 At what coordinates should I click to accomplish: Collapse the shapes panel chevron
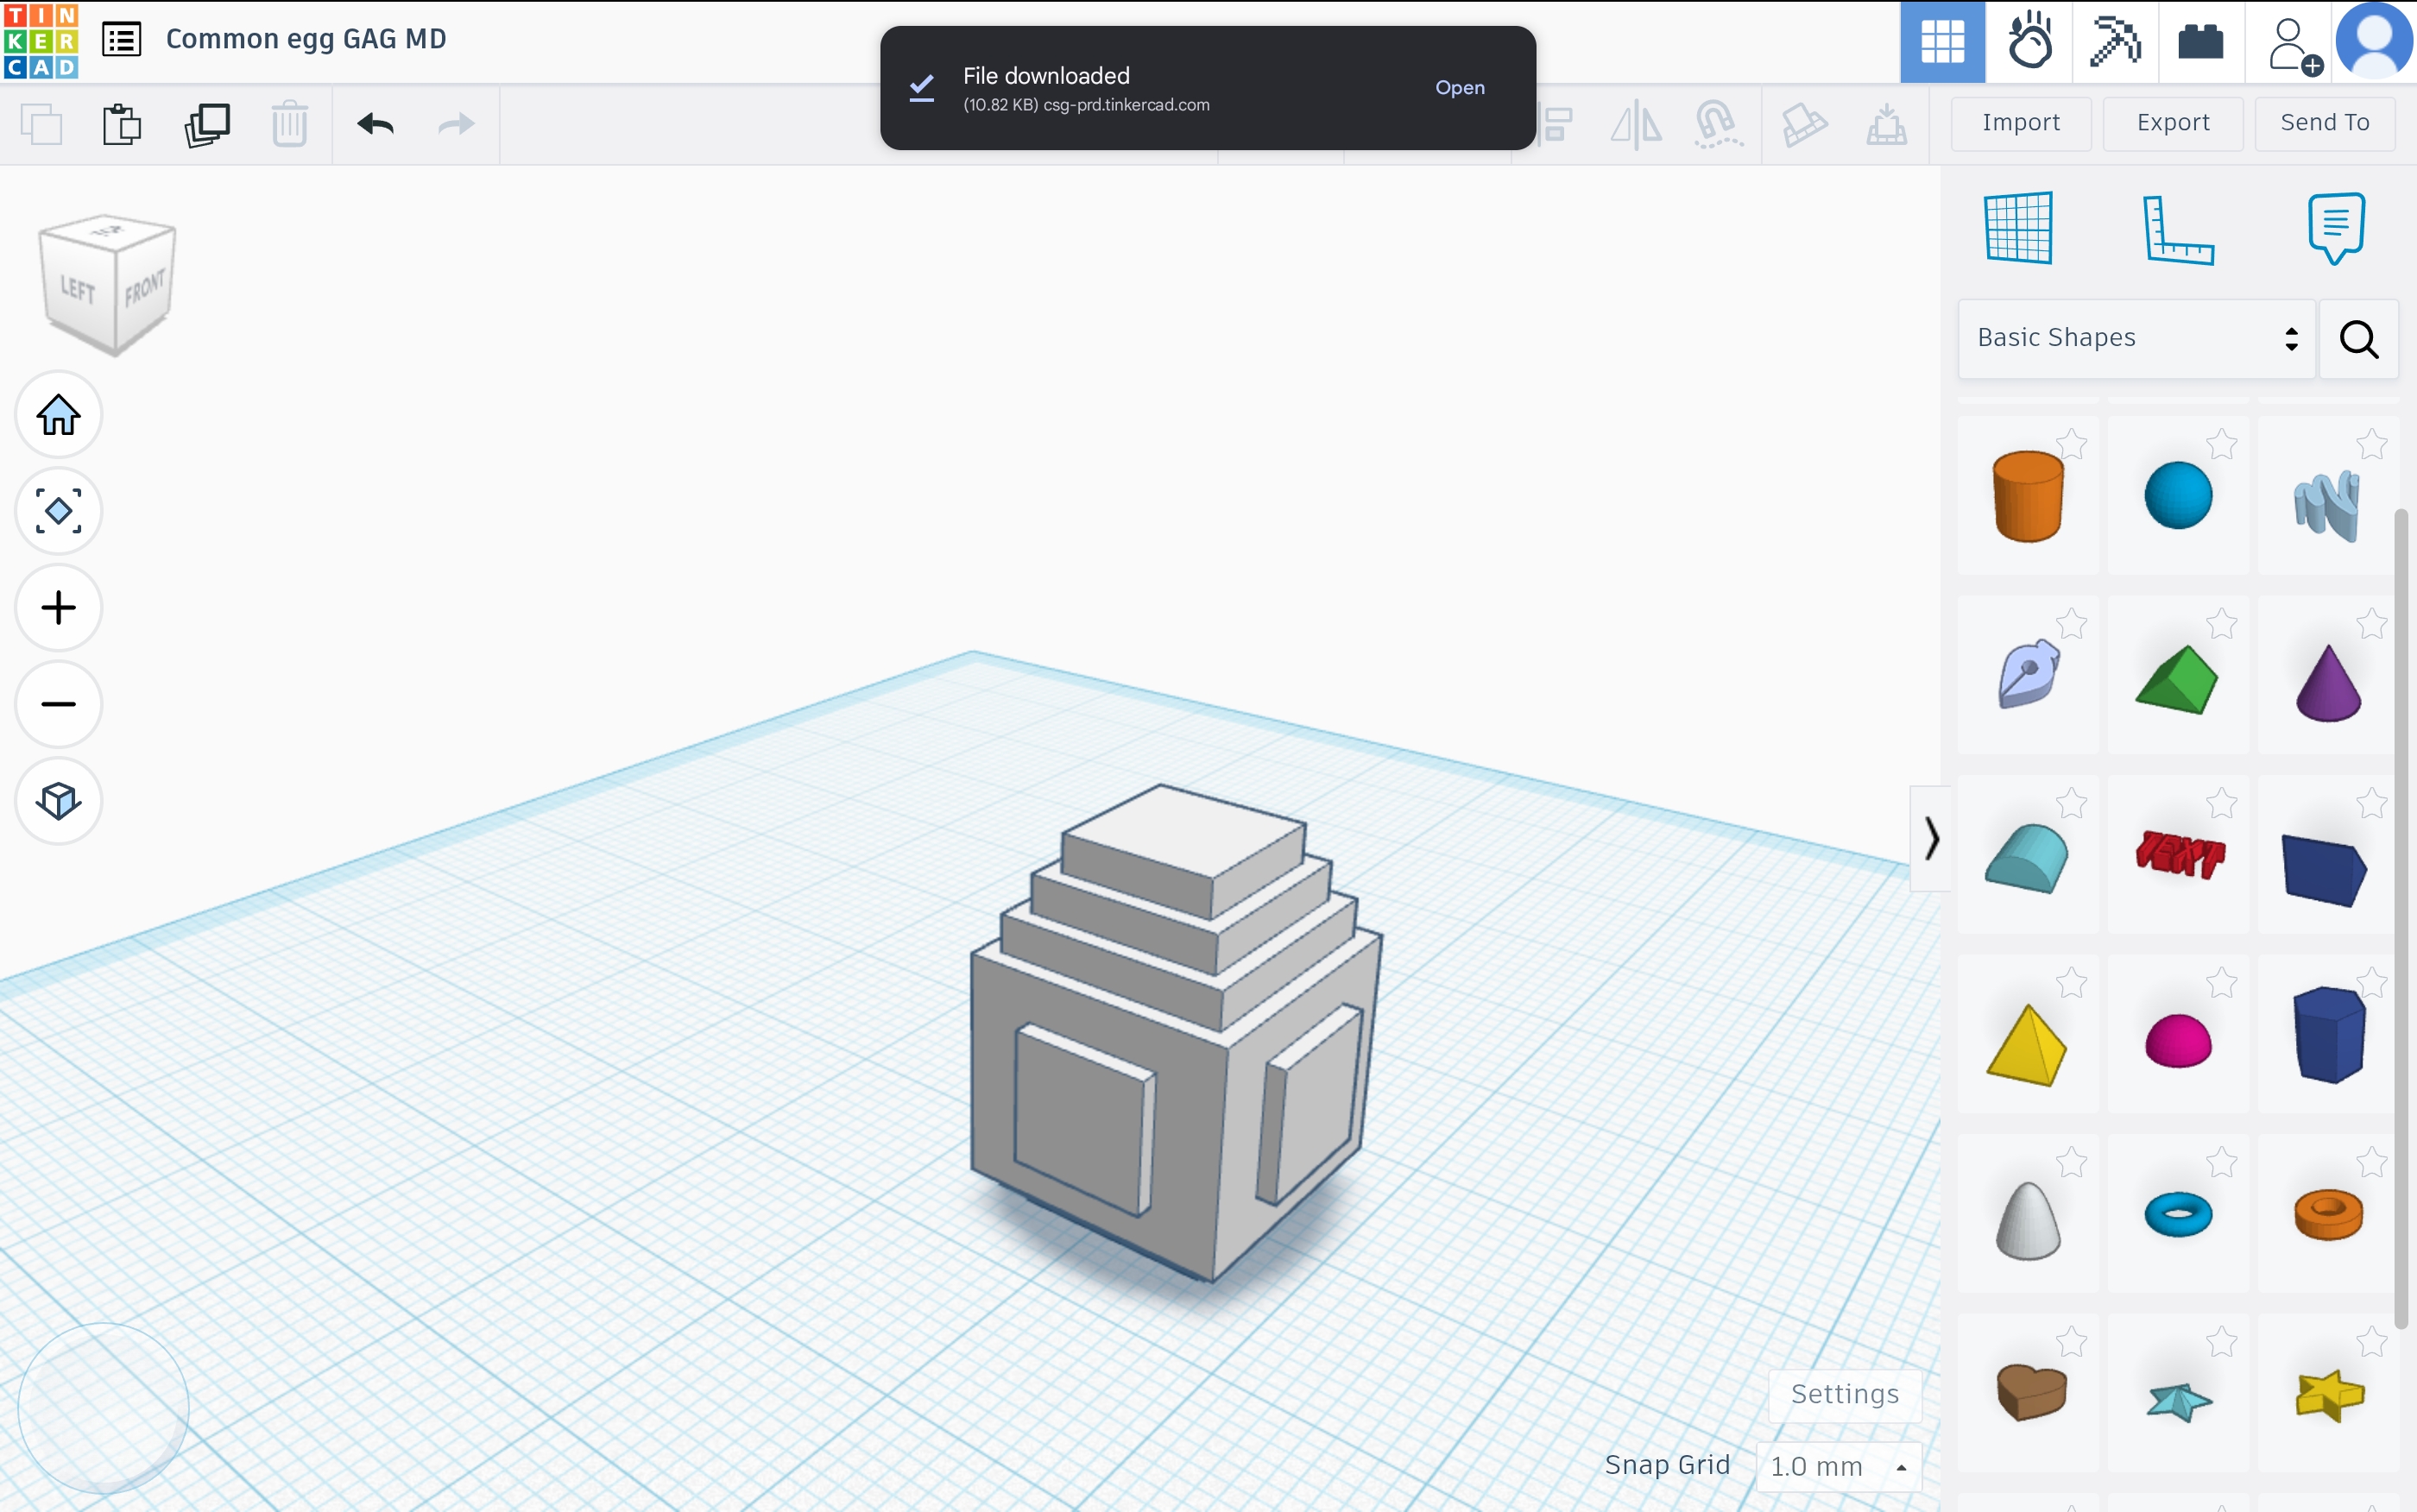pyautogui.click(x=1931, y=838)
